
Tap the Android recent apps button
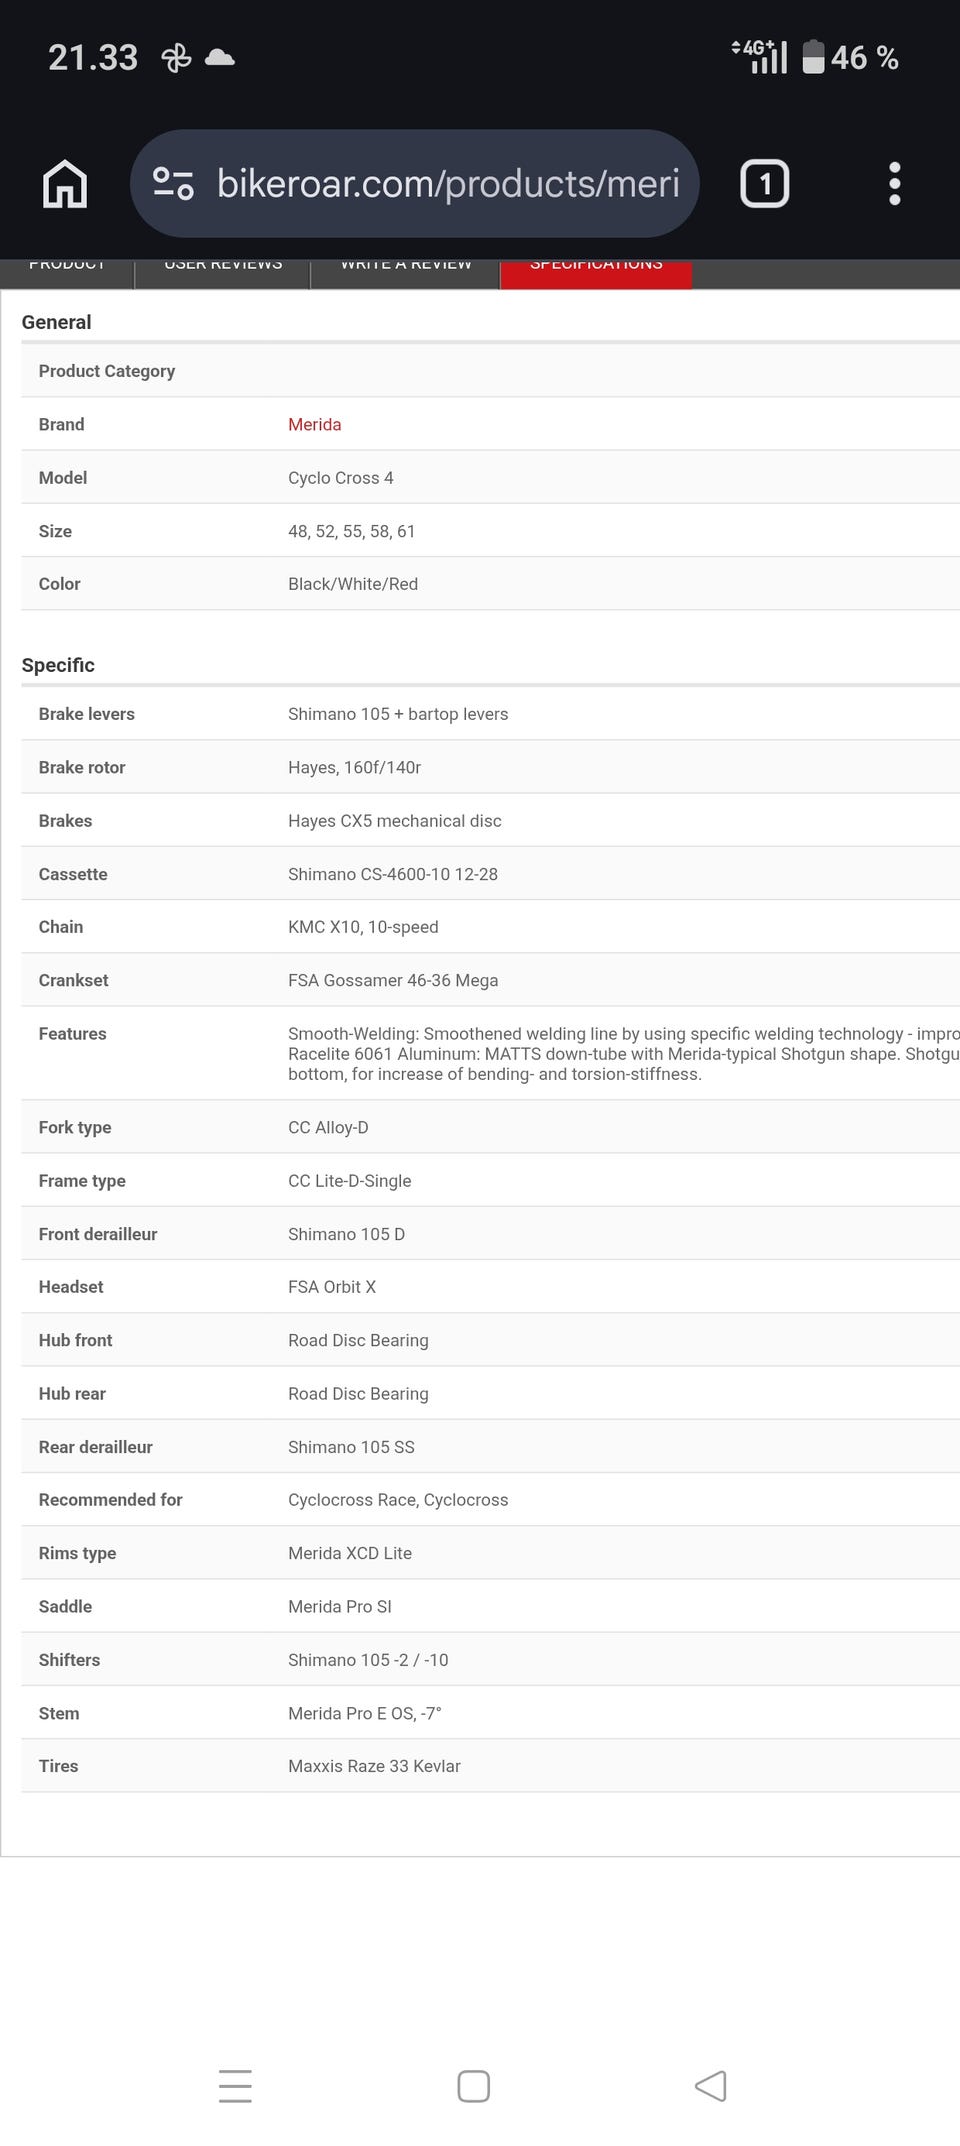235,2085
